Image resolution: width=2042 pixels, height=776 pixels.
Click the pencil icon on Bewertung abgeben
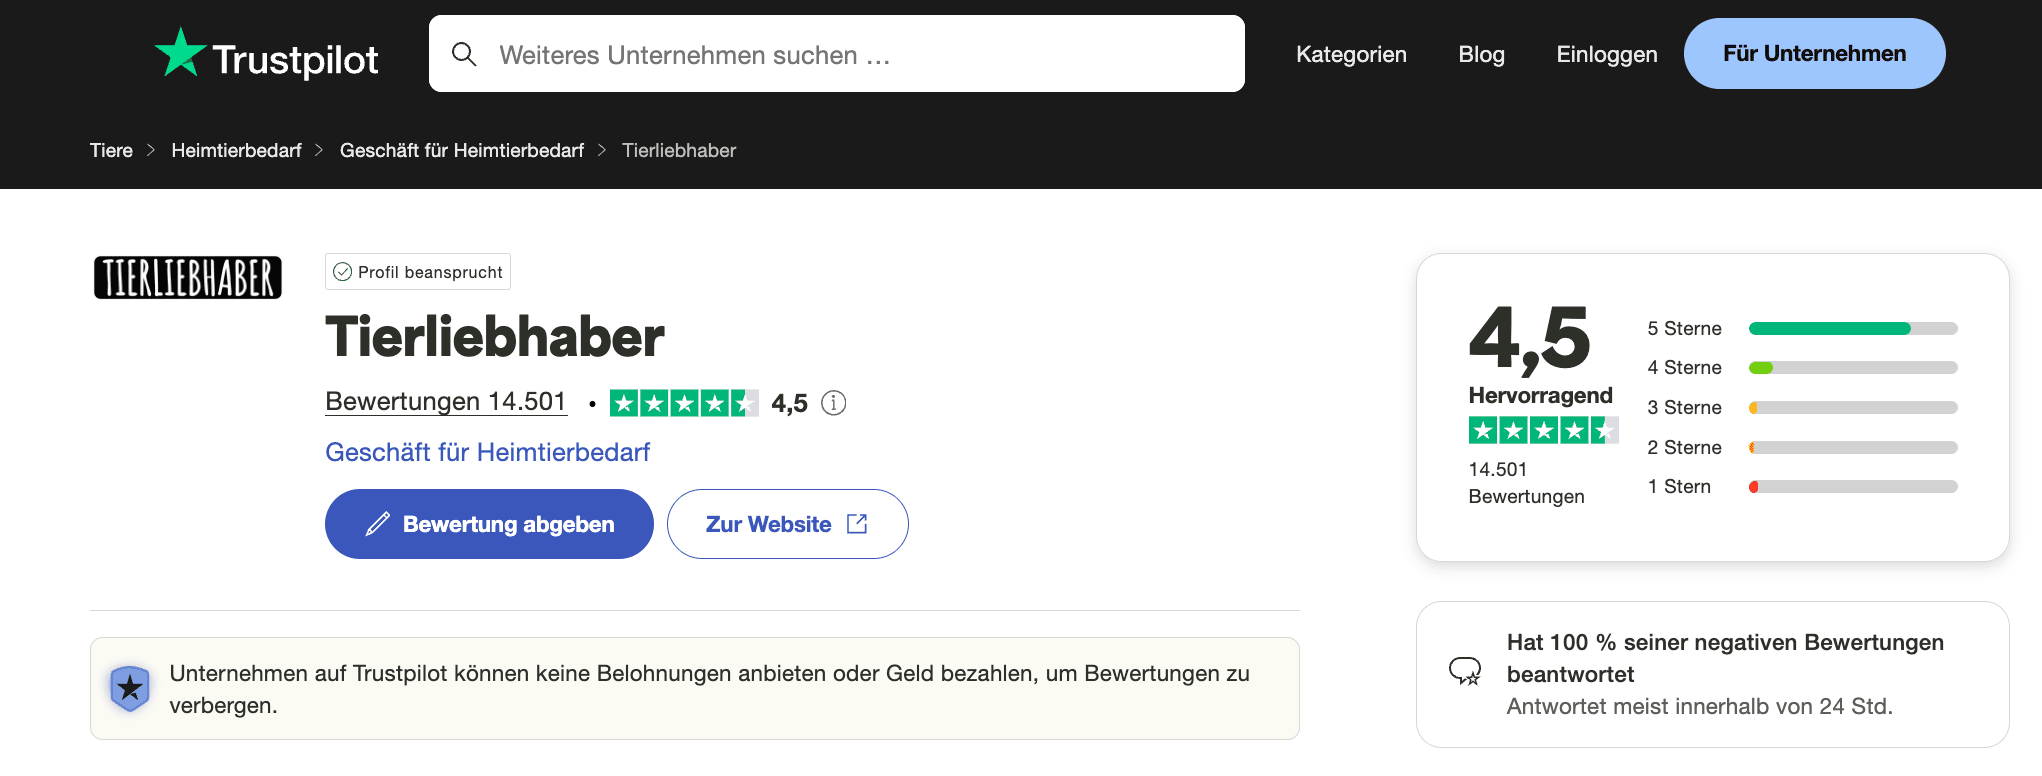click(x=377, y=524)
